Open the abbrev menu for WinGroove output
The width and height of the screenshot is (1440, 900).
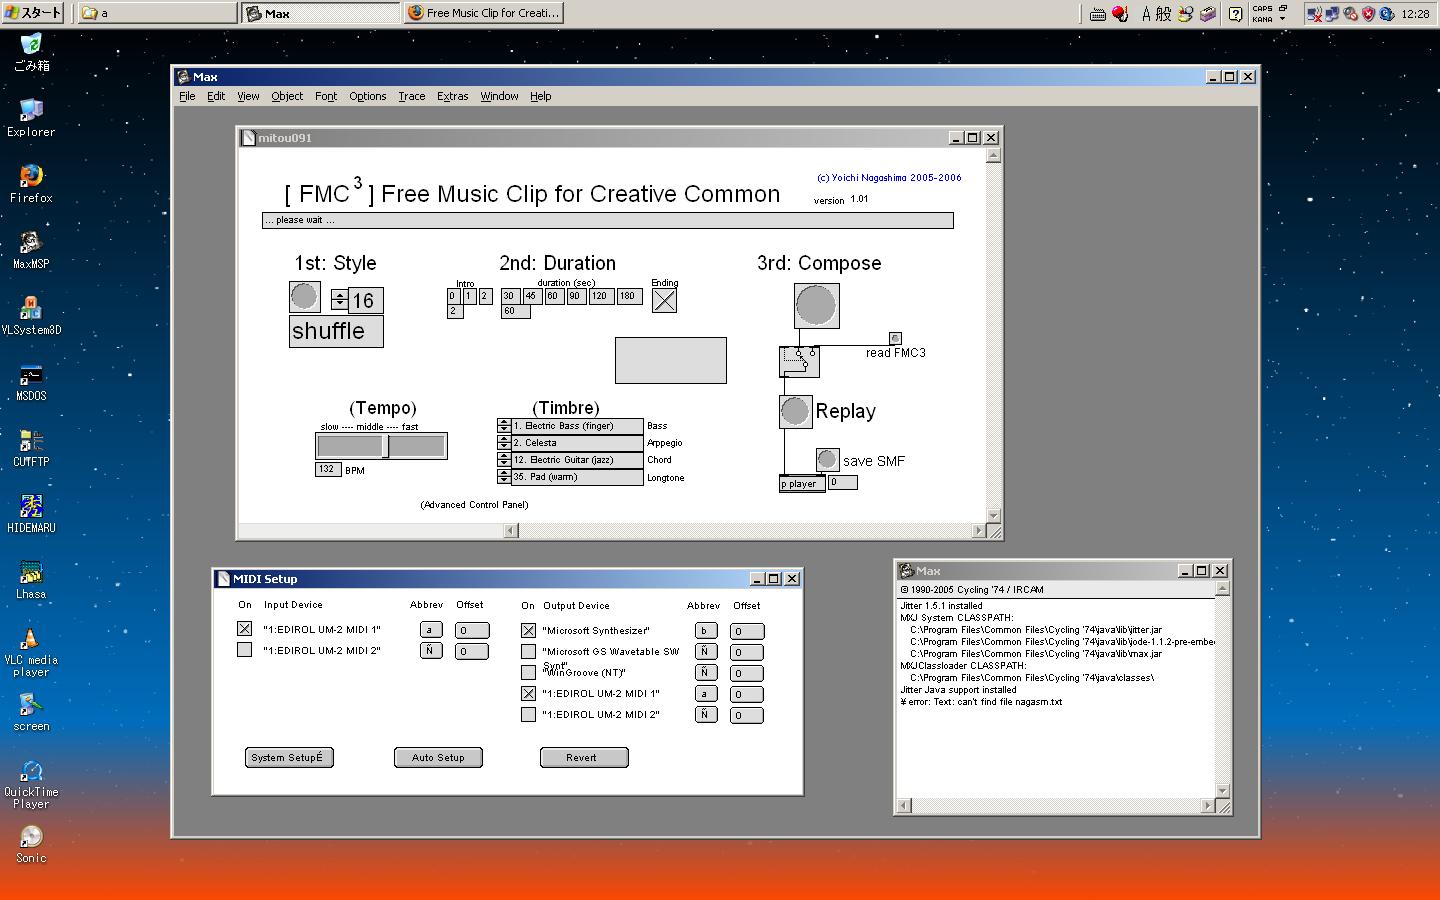(x=706, y=673)
